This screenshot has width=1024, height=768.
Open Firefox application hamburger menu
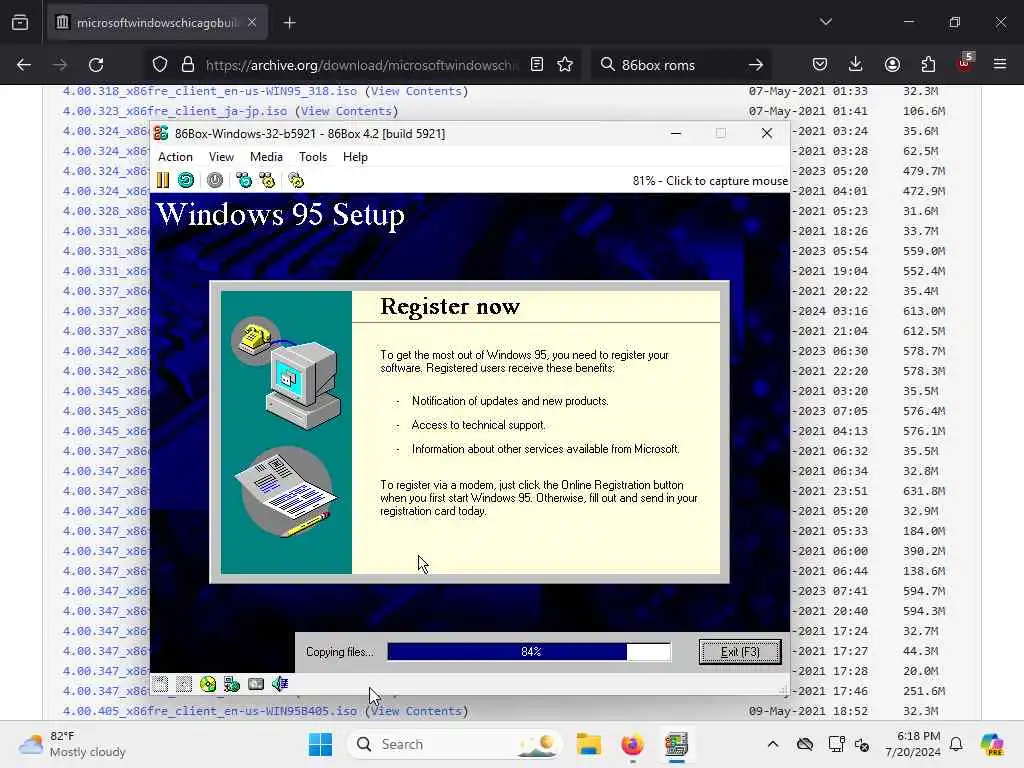[x=1000, y=65]
